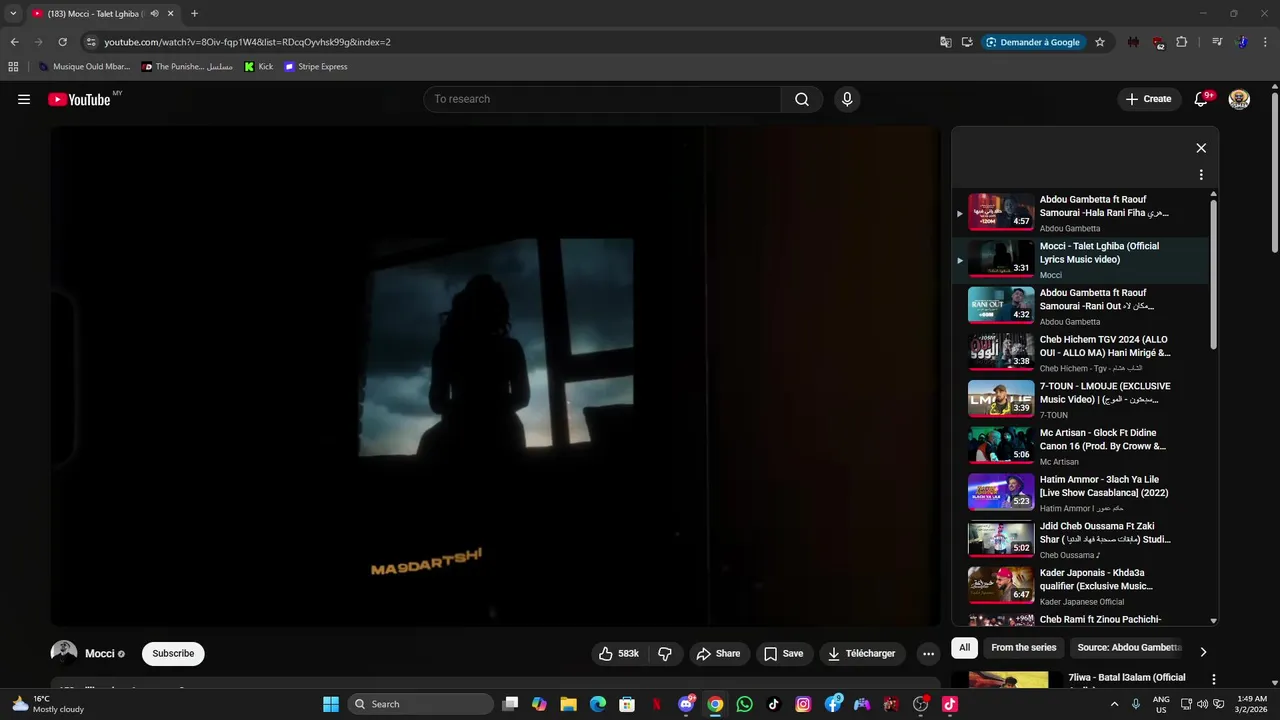The width and height of the screenshot is (1280, 720).
Task: Open File Explorer from taskbar
Action: coord(568,704)
